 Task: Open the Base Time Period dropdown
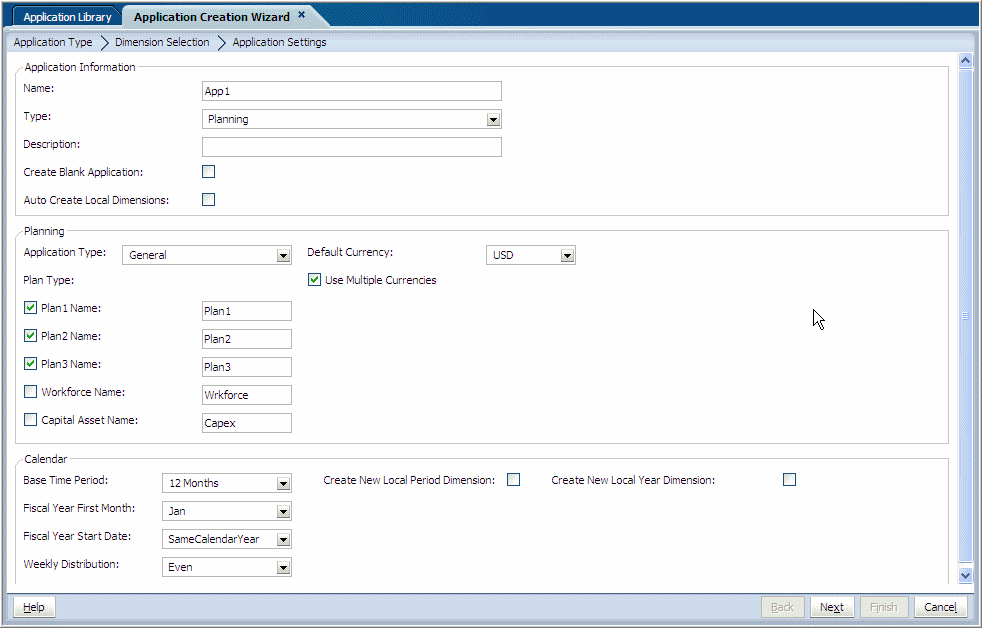click(x=283, y=483)
